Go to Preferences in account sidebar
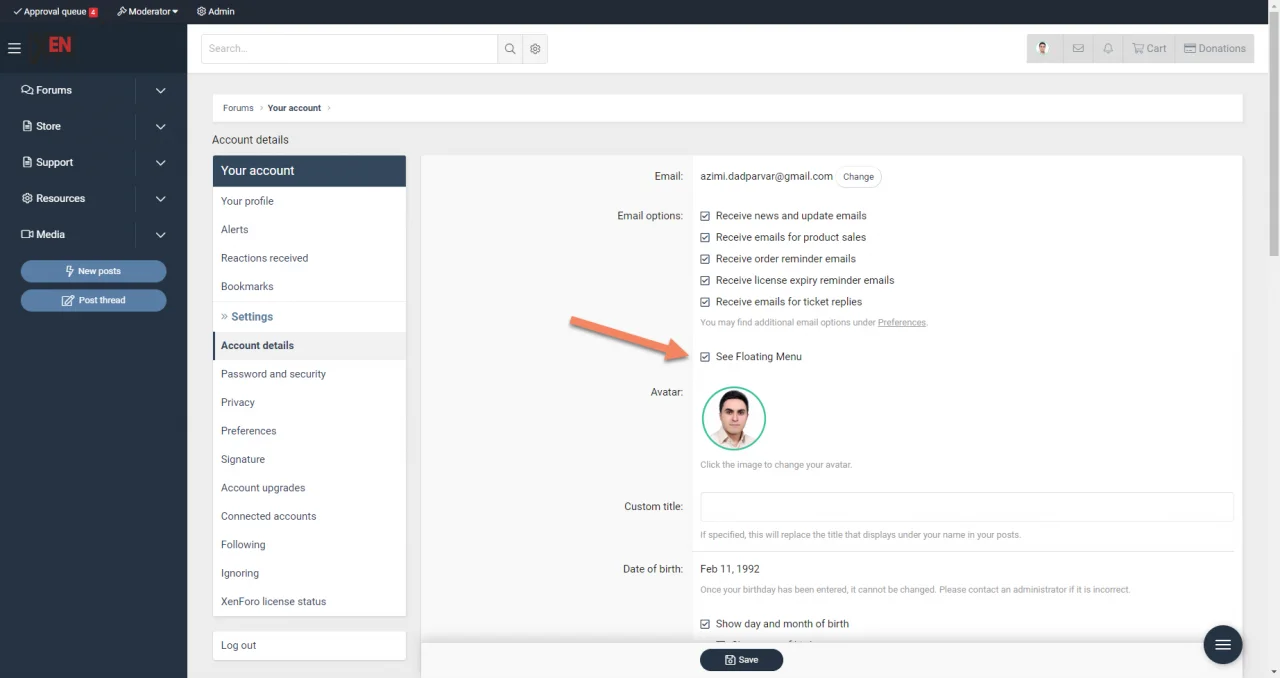The width and height of the screenshot is (1280, 678). click(x=248, y=431)
